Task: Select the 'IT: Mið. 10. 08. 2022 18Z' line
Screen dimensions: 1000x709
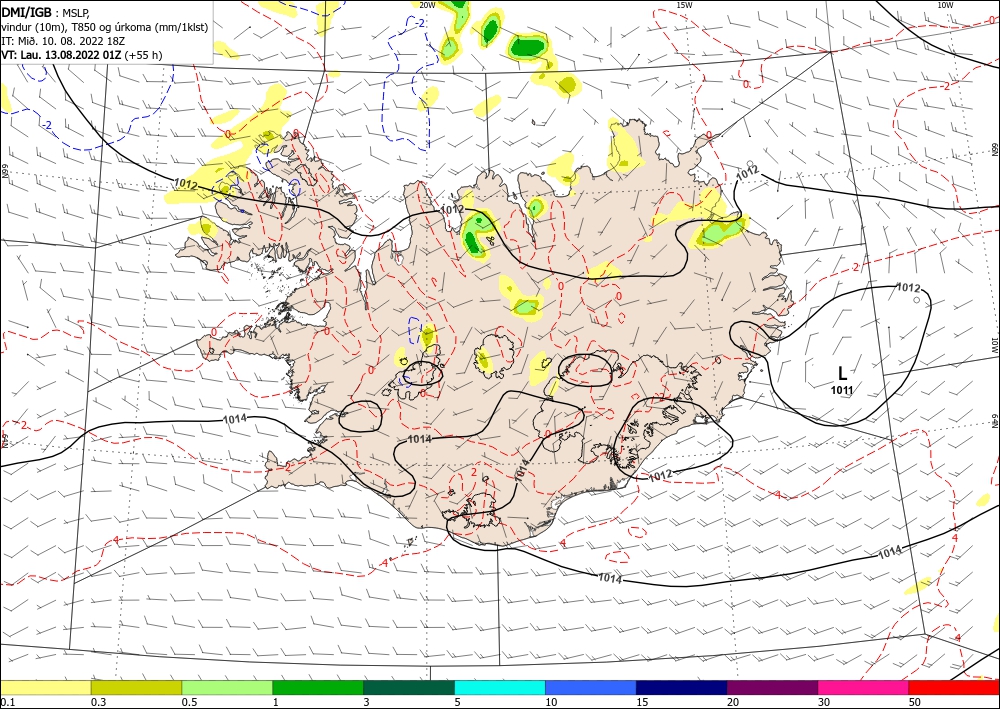Action: tap(63, 41)
